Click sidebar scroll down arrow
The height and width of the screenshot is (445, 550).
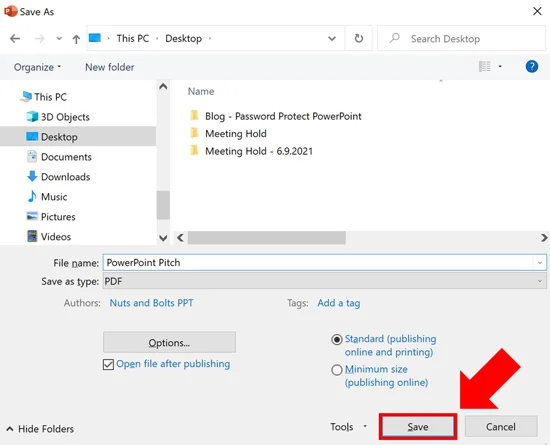coord(163,238)
